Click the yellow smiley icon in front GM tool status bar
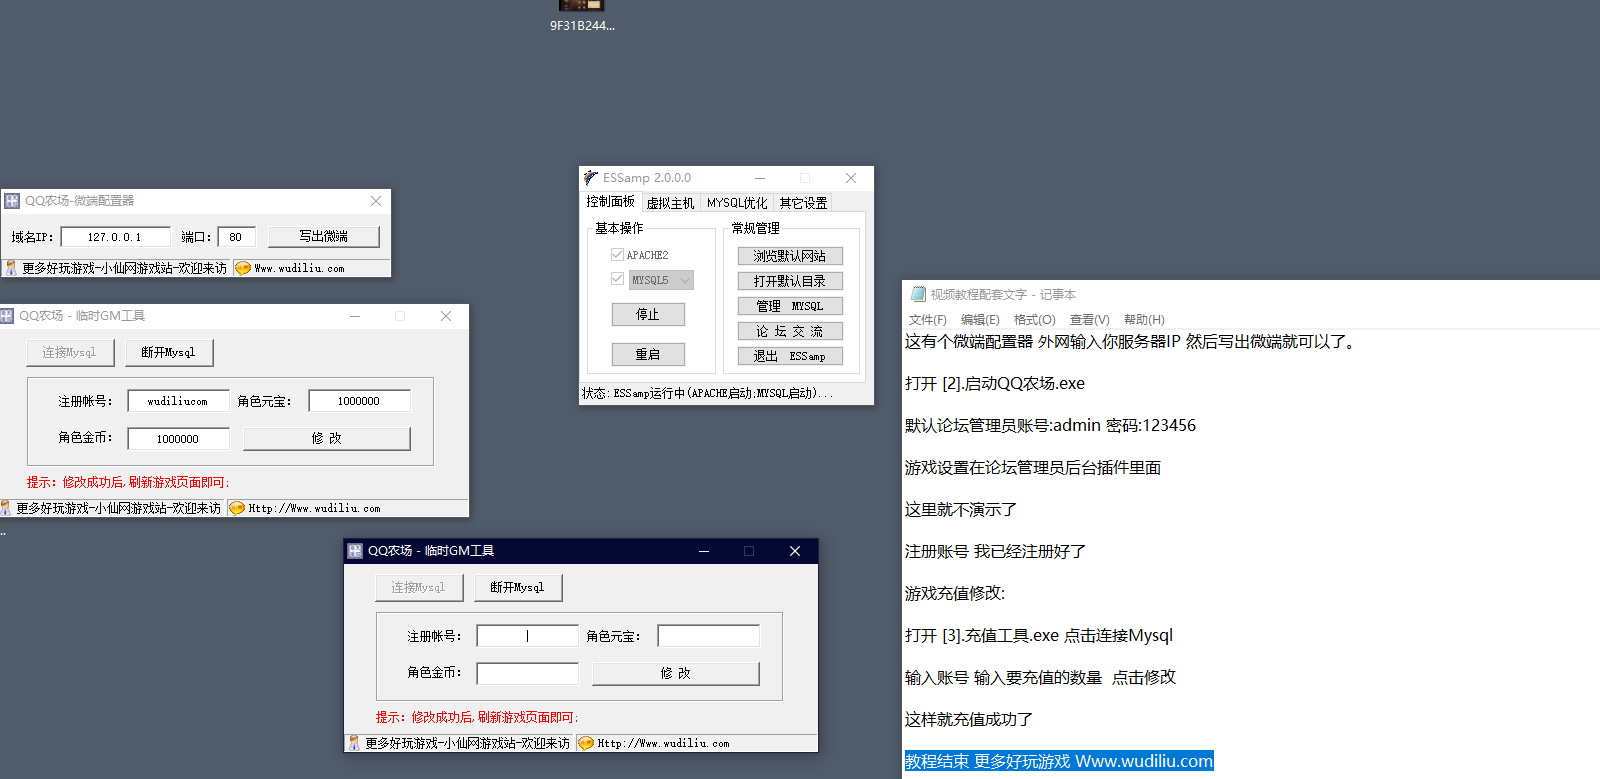The height and width of the screenshot is (779, 1600). pos(586,743)
